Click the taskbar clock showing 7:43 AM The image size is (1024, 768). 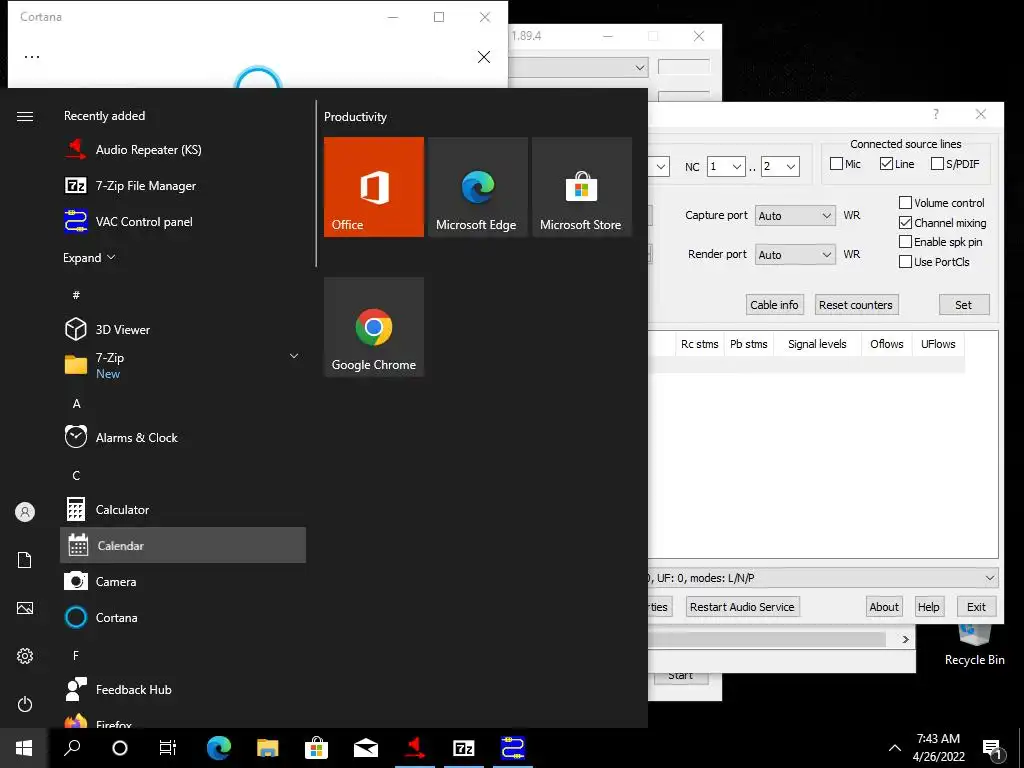[938, 748]
